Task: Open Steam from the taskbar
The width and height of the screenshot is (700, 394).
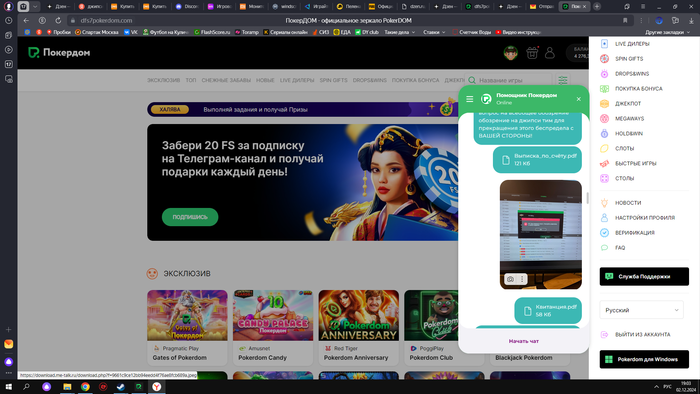Action: pyautogui.click(x=121, y=387)
